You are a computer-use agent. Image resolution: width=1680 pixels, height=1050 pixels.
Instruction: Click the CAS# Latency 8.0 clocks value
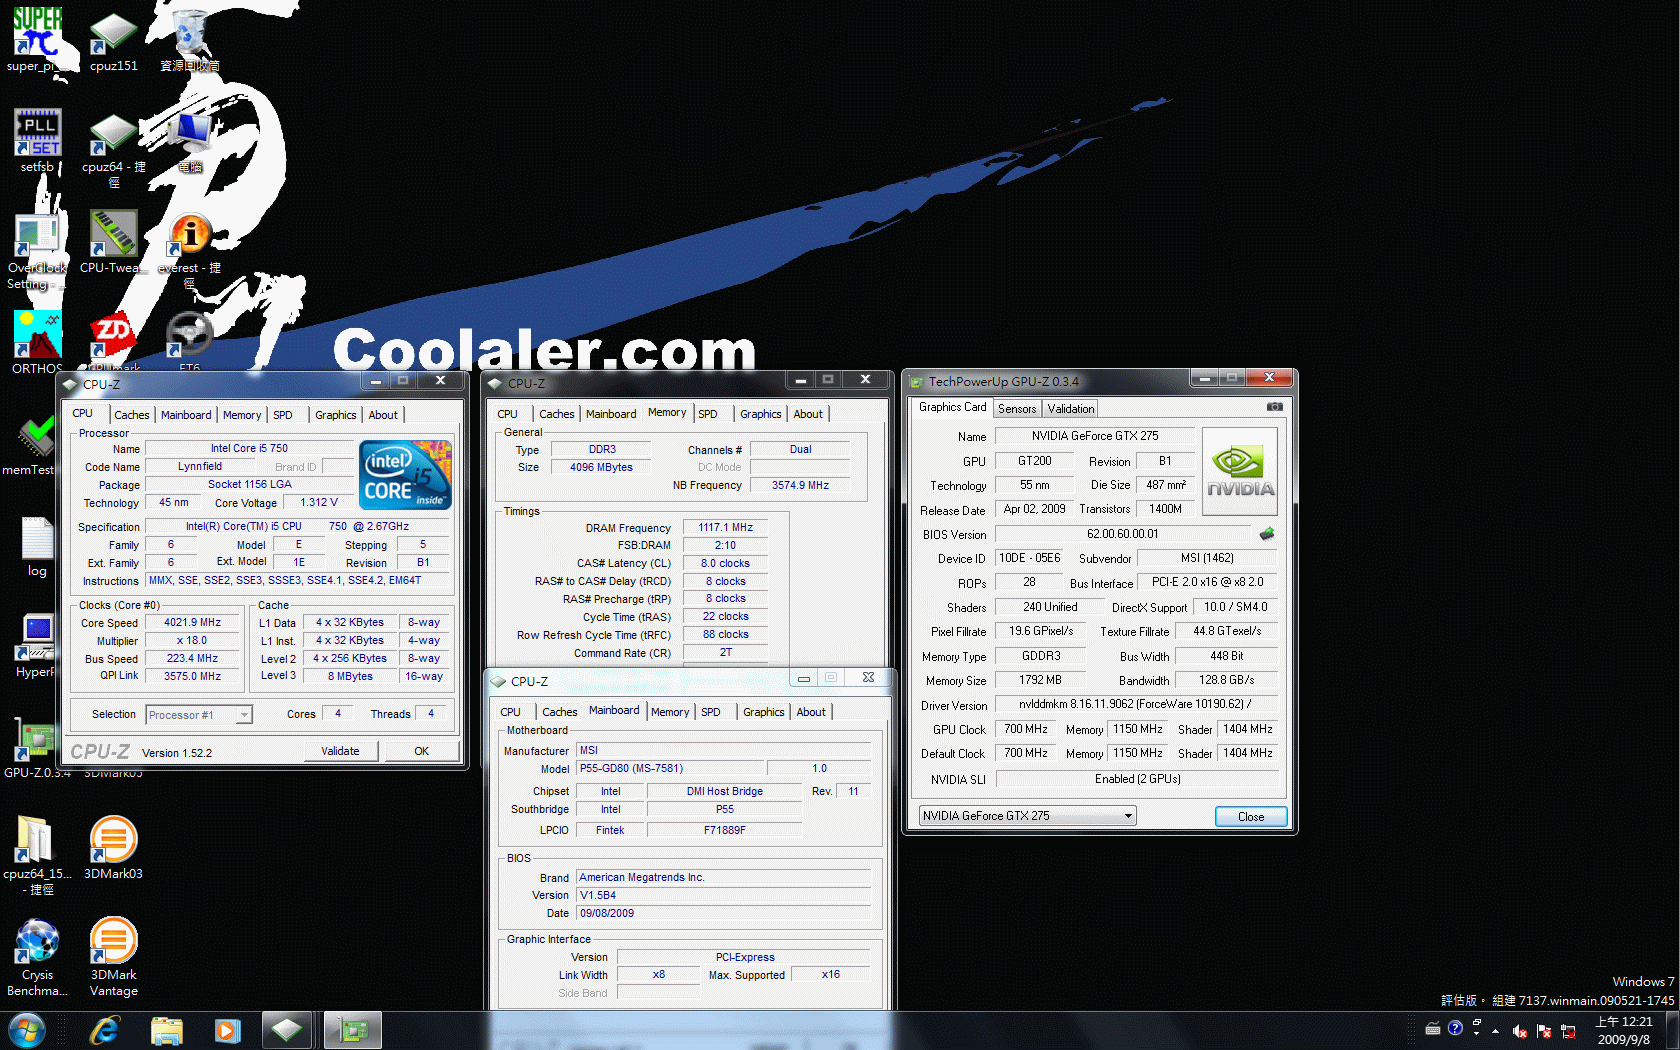pyautogui.click(x=726, y=563)
